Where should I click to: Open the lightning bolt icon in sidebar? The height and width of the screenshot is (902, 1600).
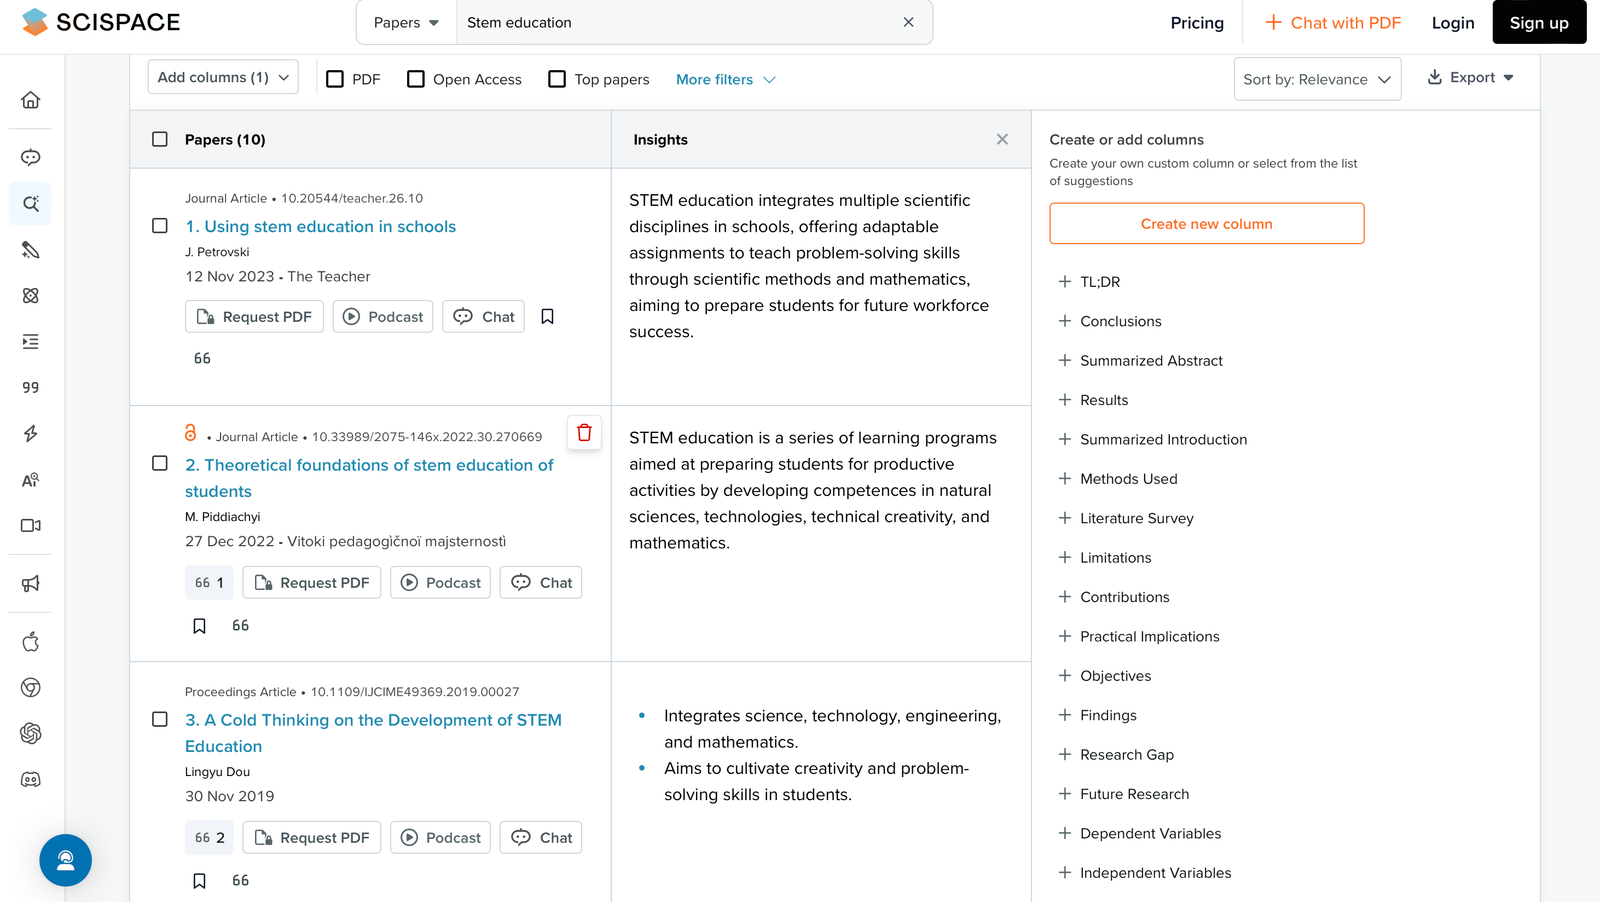click(x=31, y=434)
